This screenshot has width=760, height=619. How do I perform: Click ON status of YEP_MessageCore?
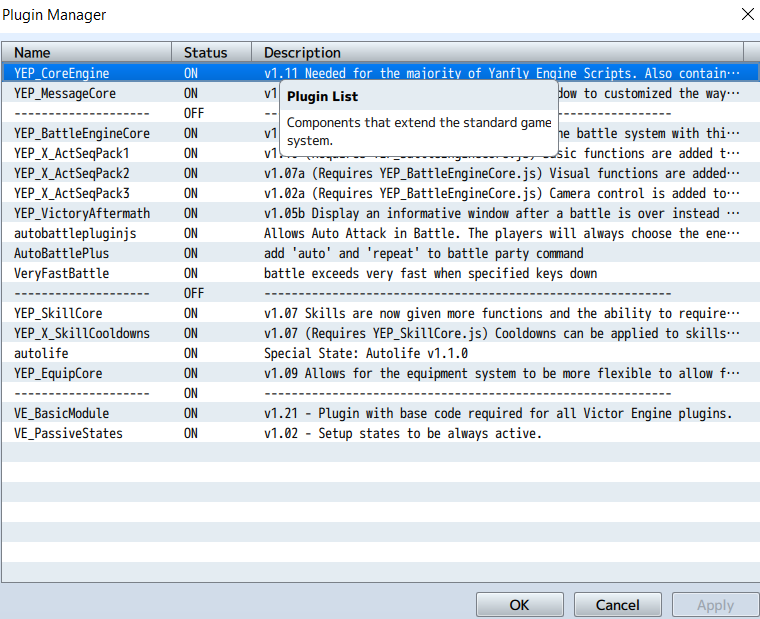click(191, 93)
